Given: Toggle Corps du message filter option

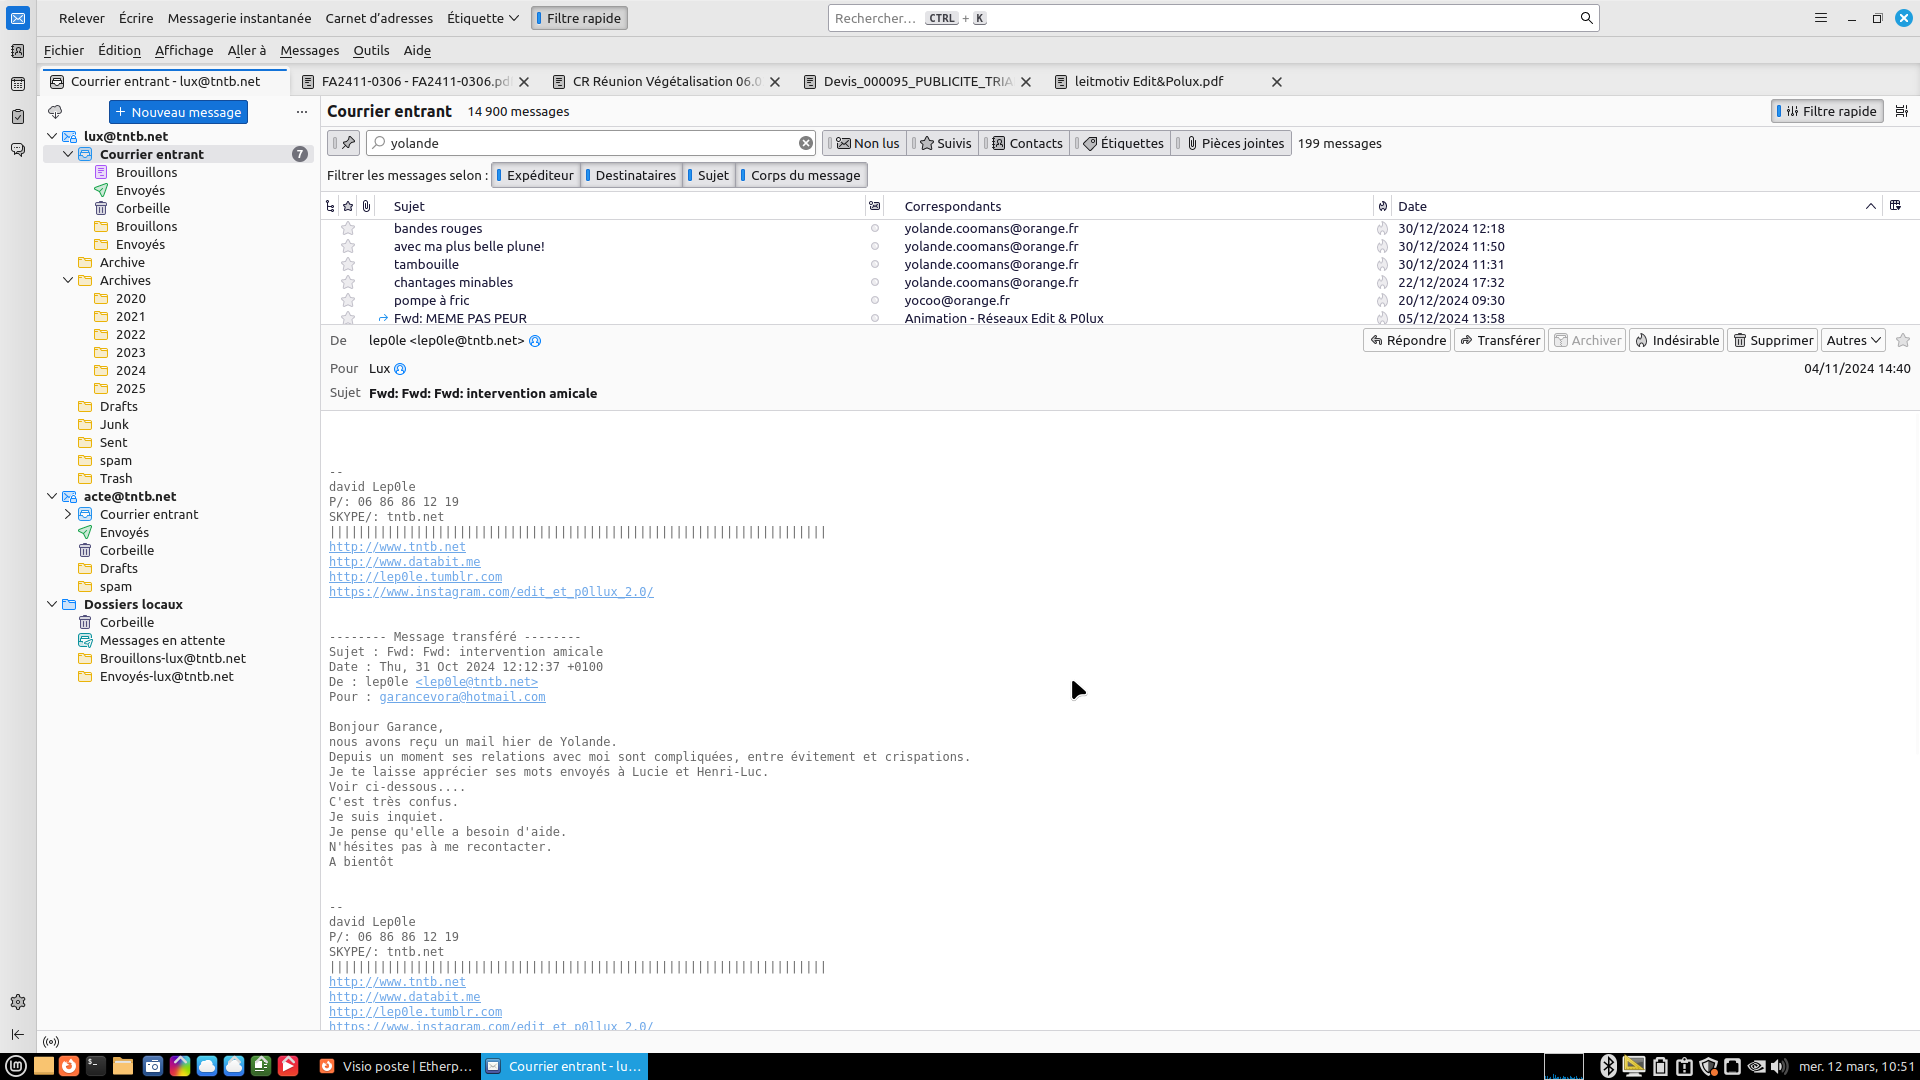Looking at the screenshot, I should click(802, 175).
